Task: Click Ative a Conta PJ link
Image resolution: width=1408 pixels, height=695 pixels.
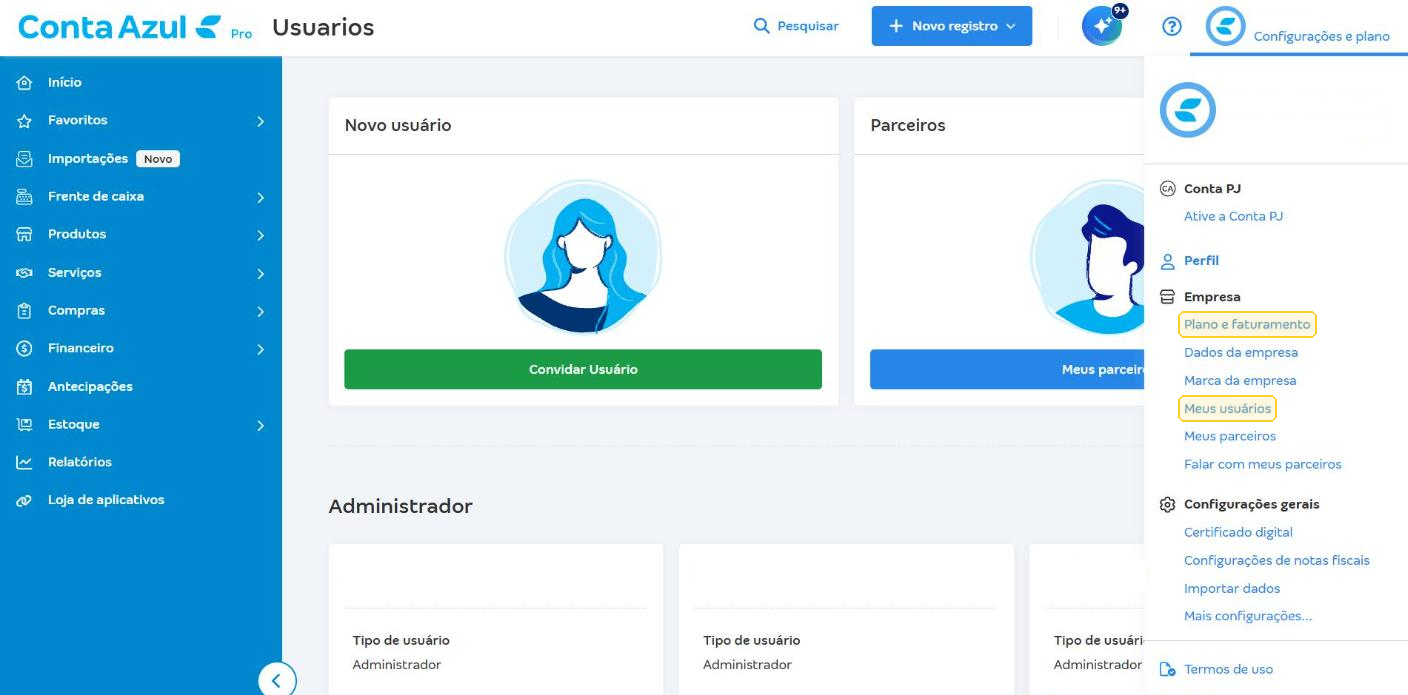Action: [x=1233, y=216]
